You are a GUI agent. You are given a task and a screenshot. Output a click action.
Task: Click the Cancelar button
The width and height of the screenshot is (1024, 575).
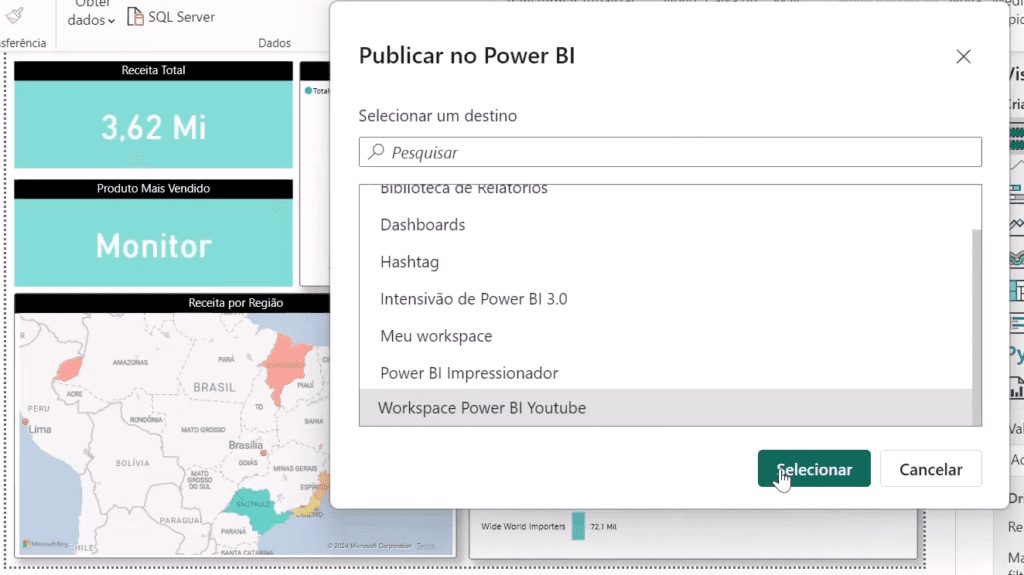pos(931,468)
